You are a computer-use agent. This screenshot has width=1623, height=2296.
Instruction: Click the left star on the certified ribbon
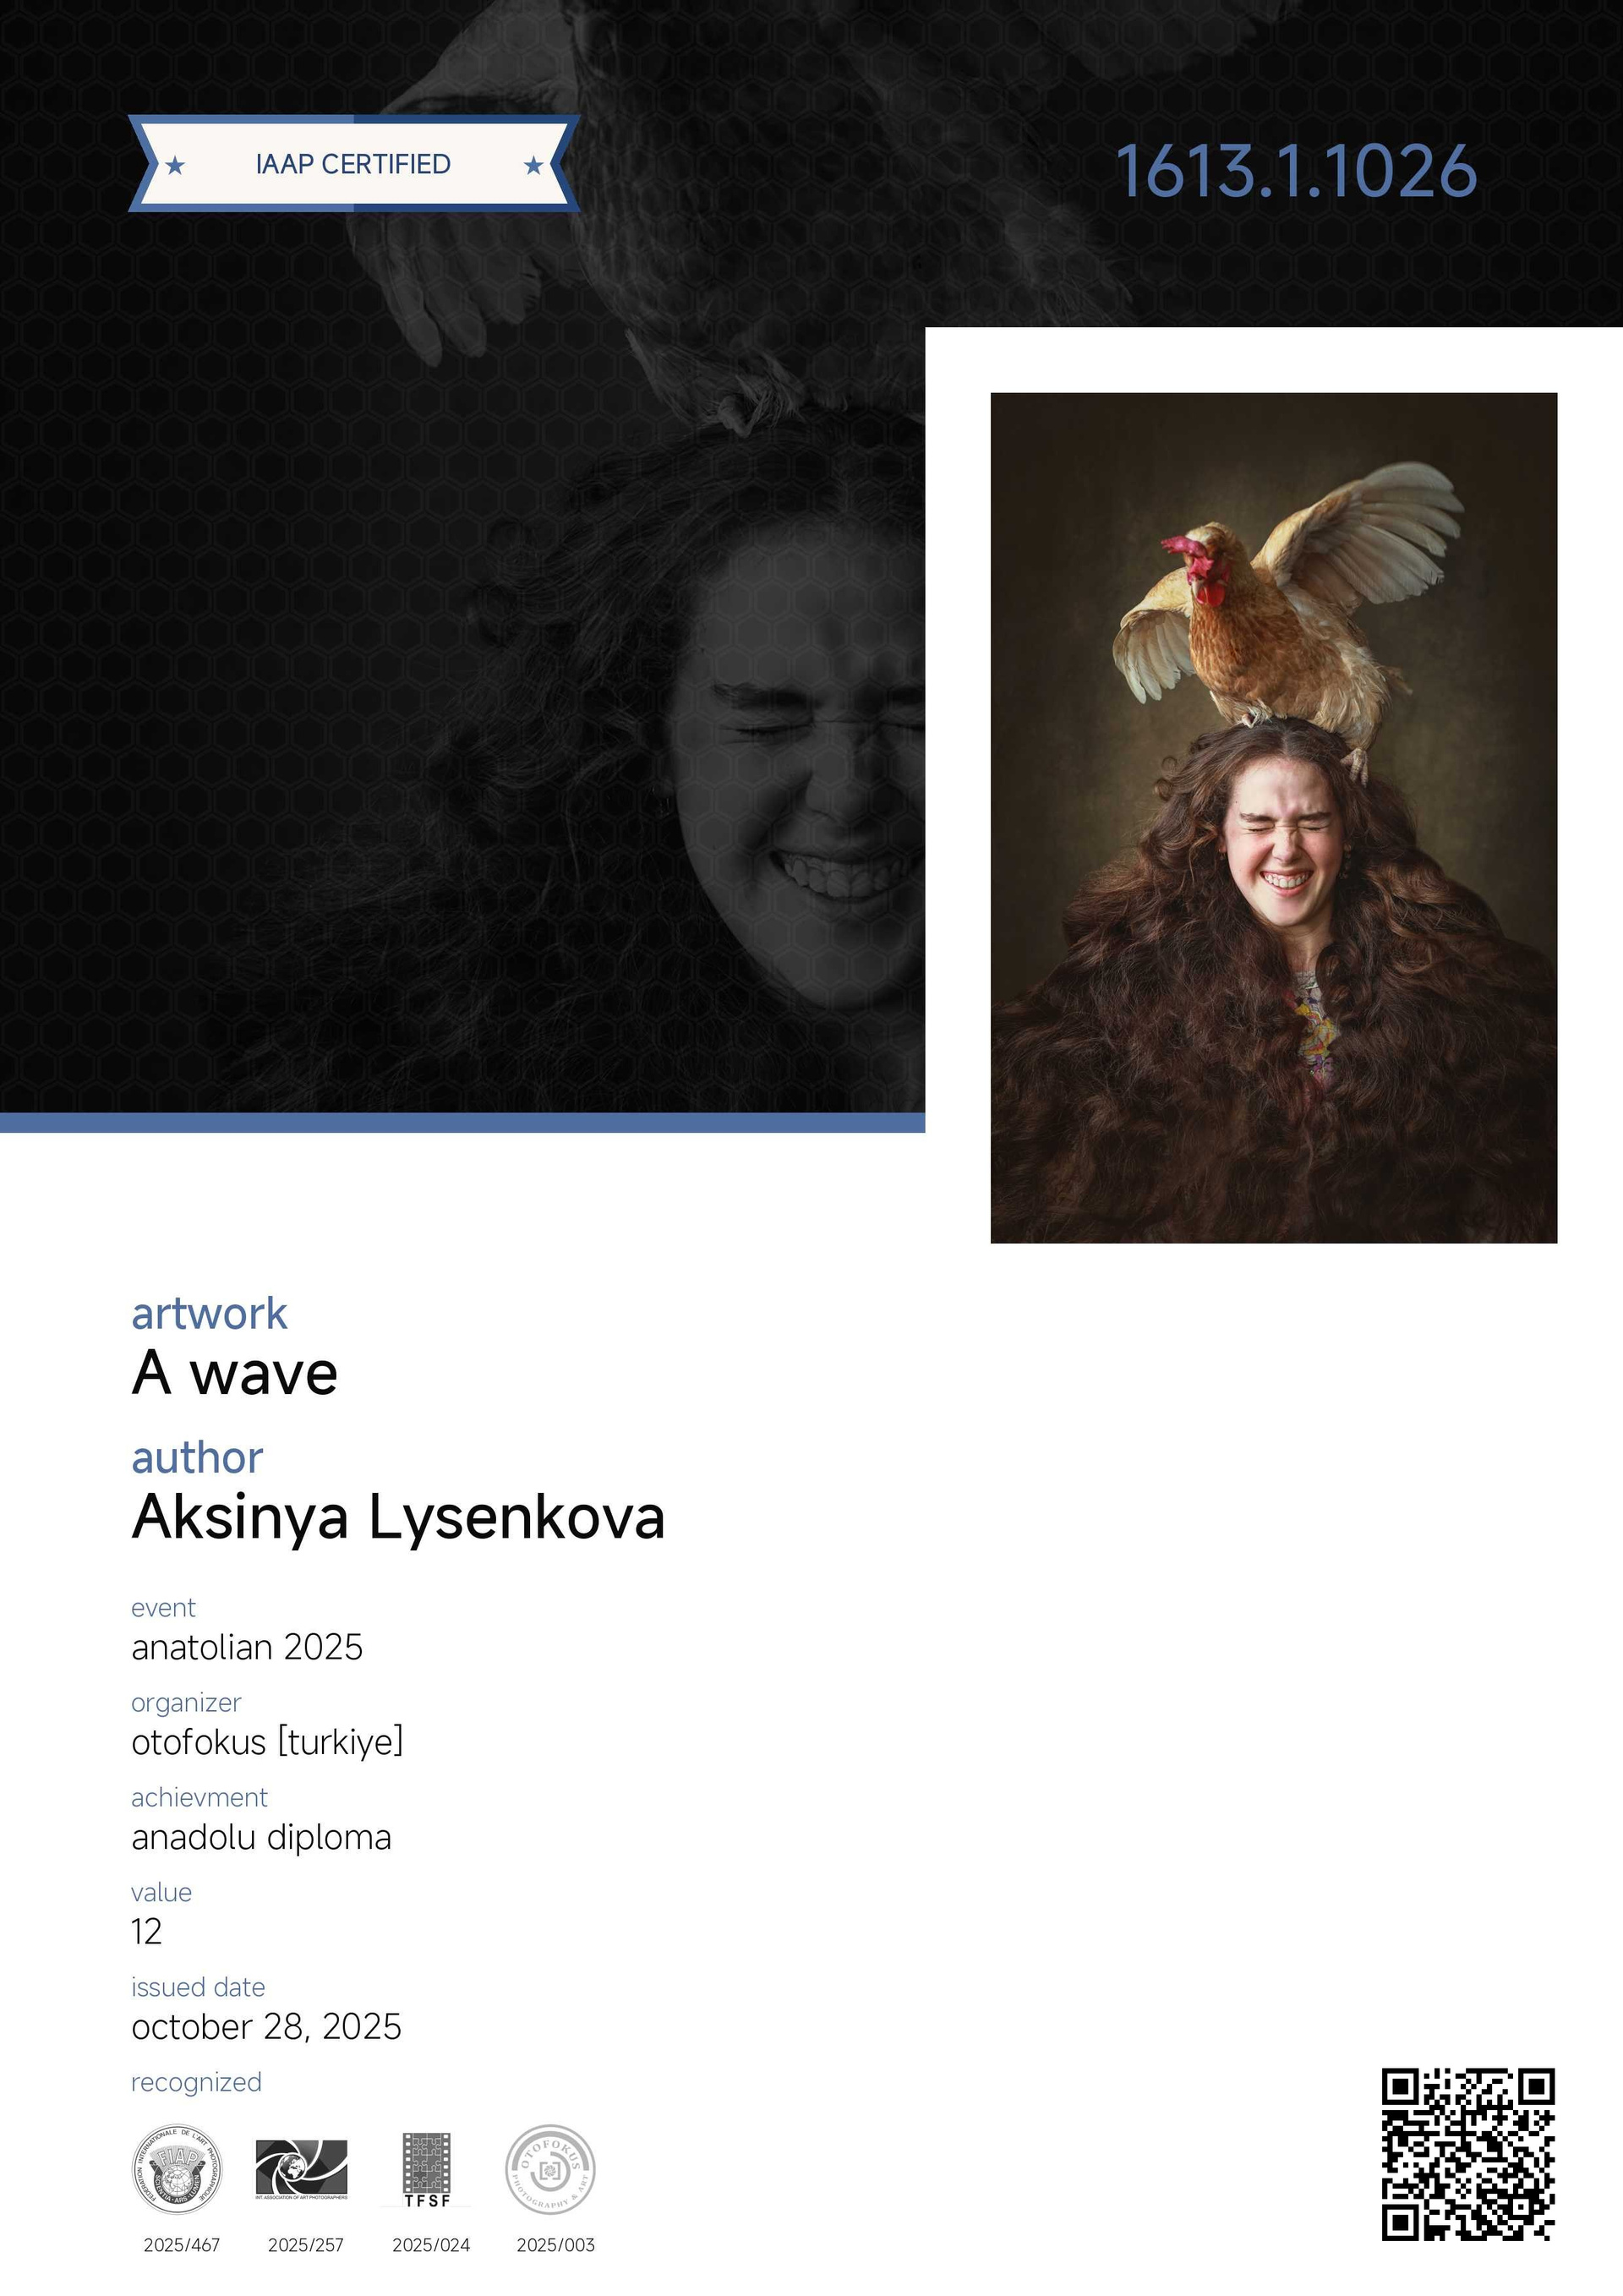click(x=175, y=165)
